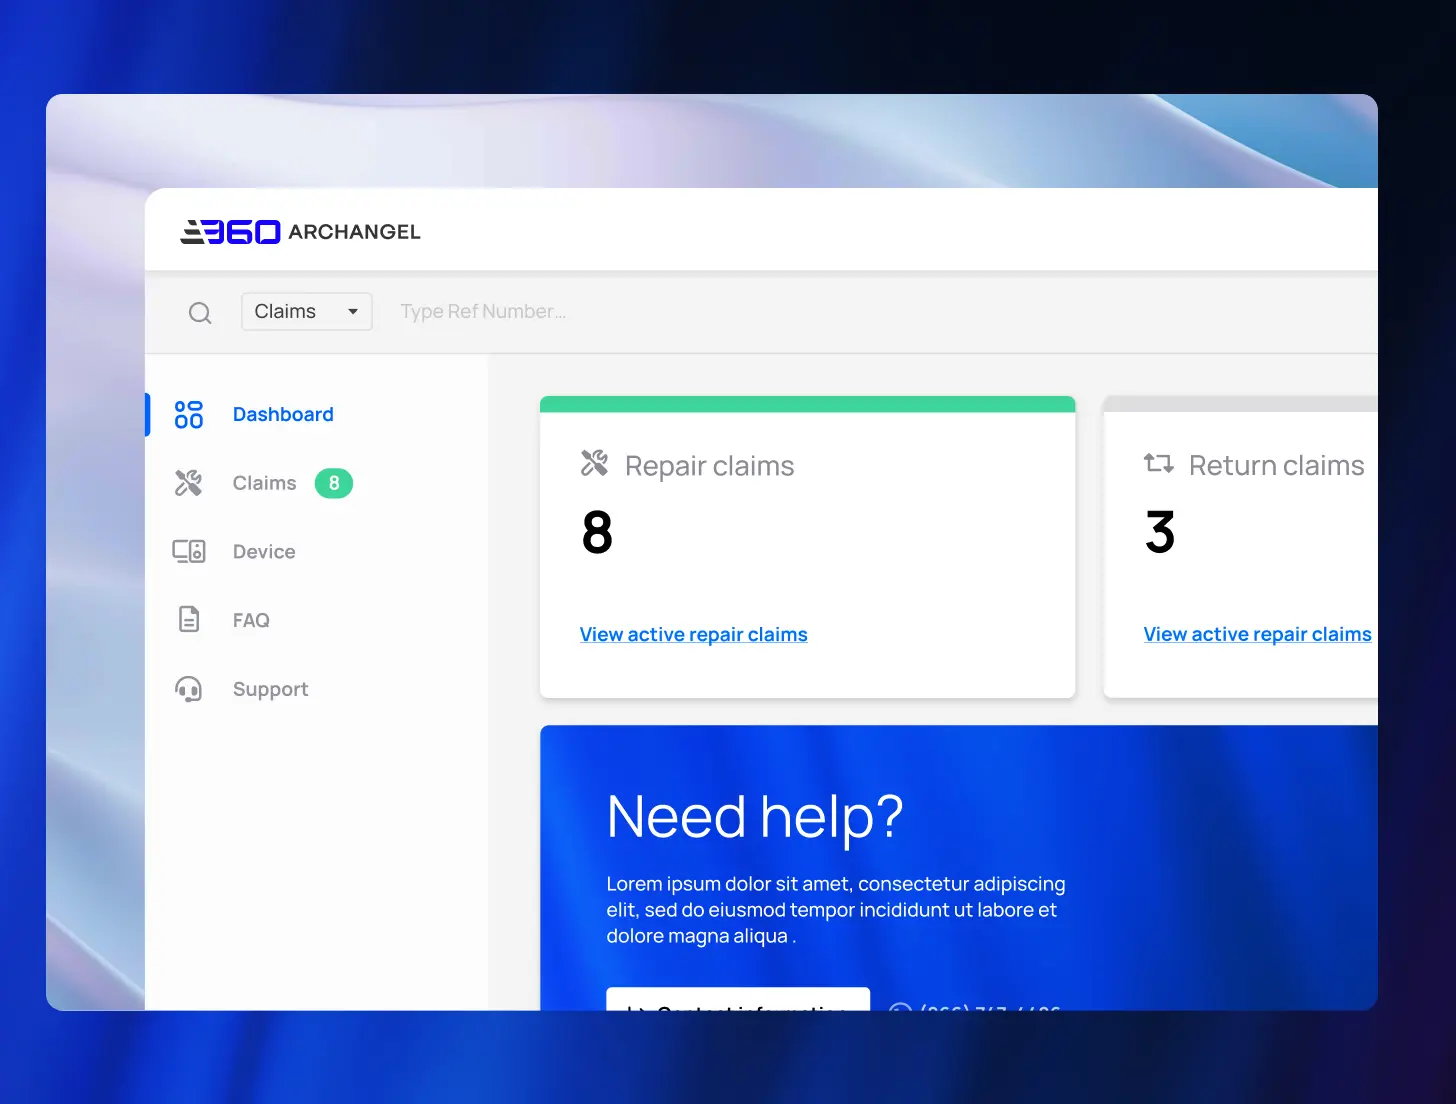Click the green badge showing 8 claims
This screenshot has height=1104, width=1456.
334,483
